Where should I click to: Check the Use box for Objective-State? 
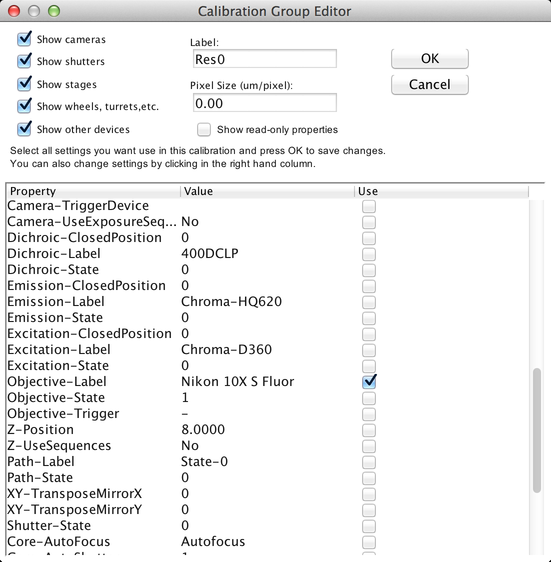pos(369,398)
